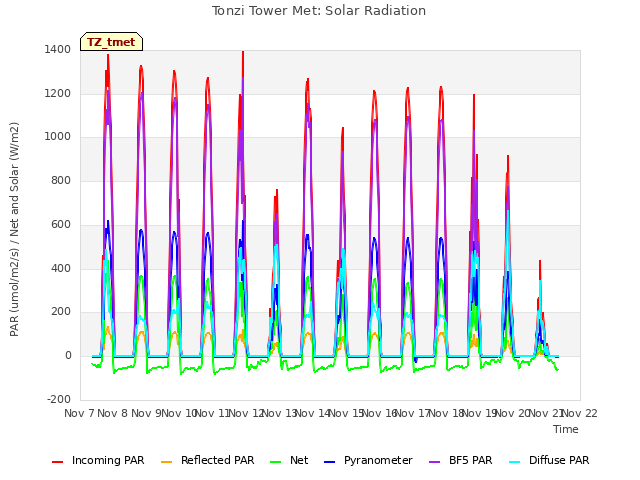
Task: Click the Nov 13 x-axis tick label
Action: (279, 413)
